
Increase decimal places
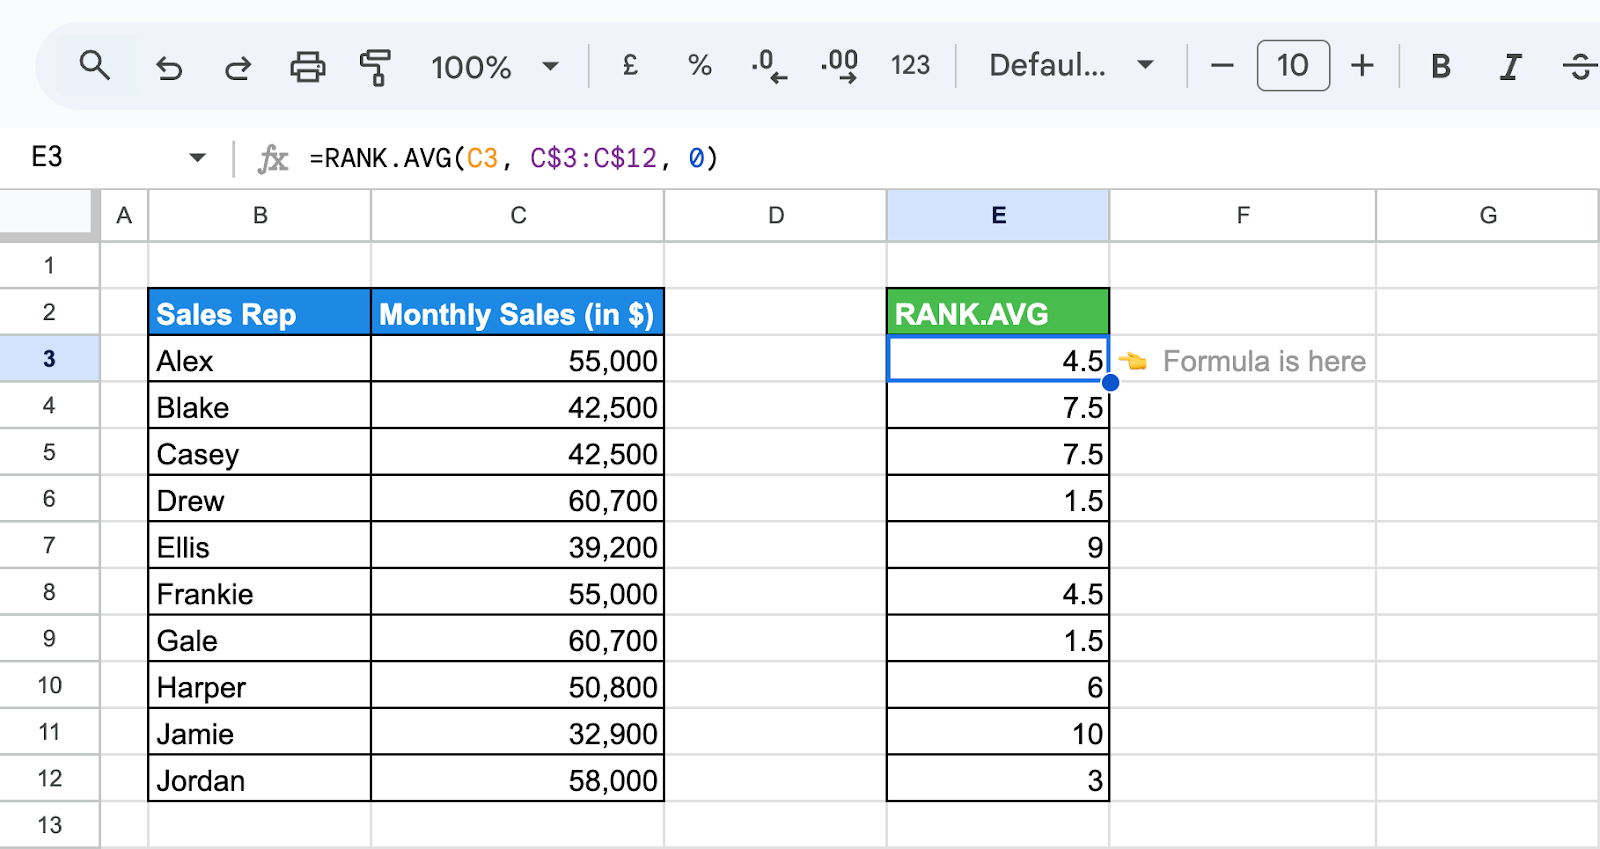(839, 66)
